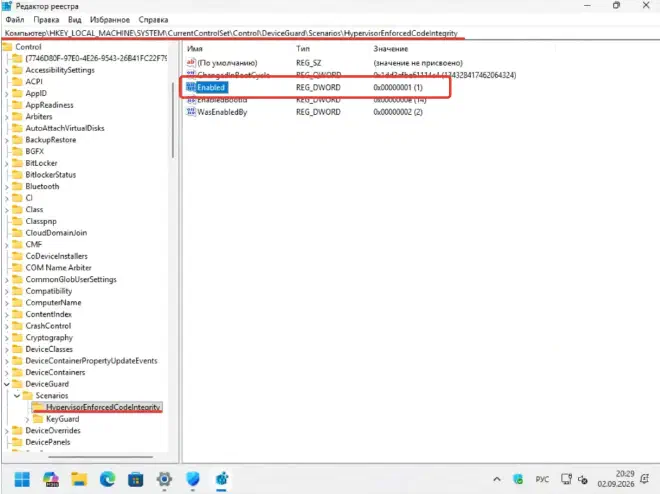The image size is (660, 494).
Task: Click the Имя column header
Action: pyautogui.click(x=195, y=49)
